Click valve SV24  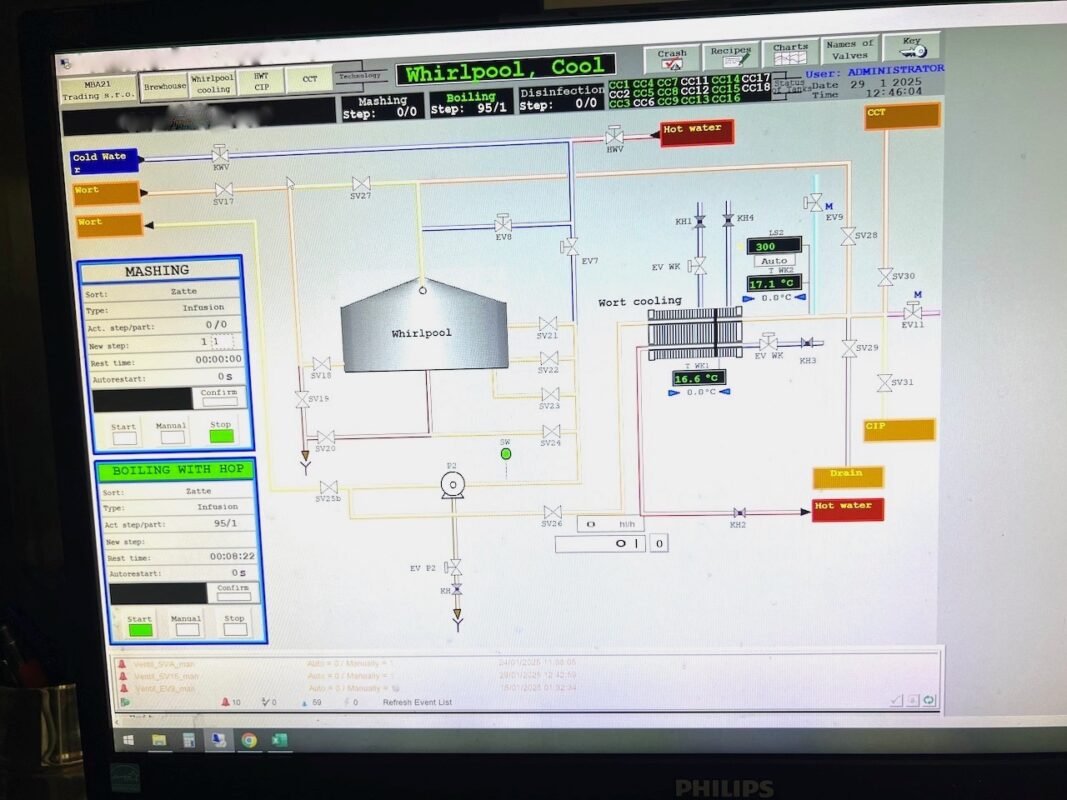coord(551,432)
